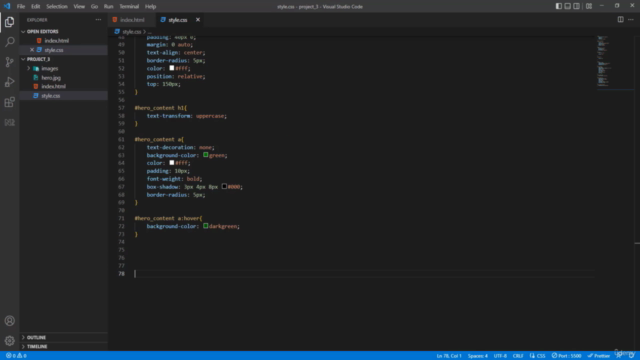
Task: Open the Source Control view icon
Action: click(x=9, y=62)
